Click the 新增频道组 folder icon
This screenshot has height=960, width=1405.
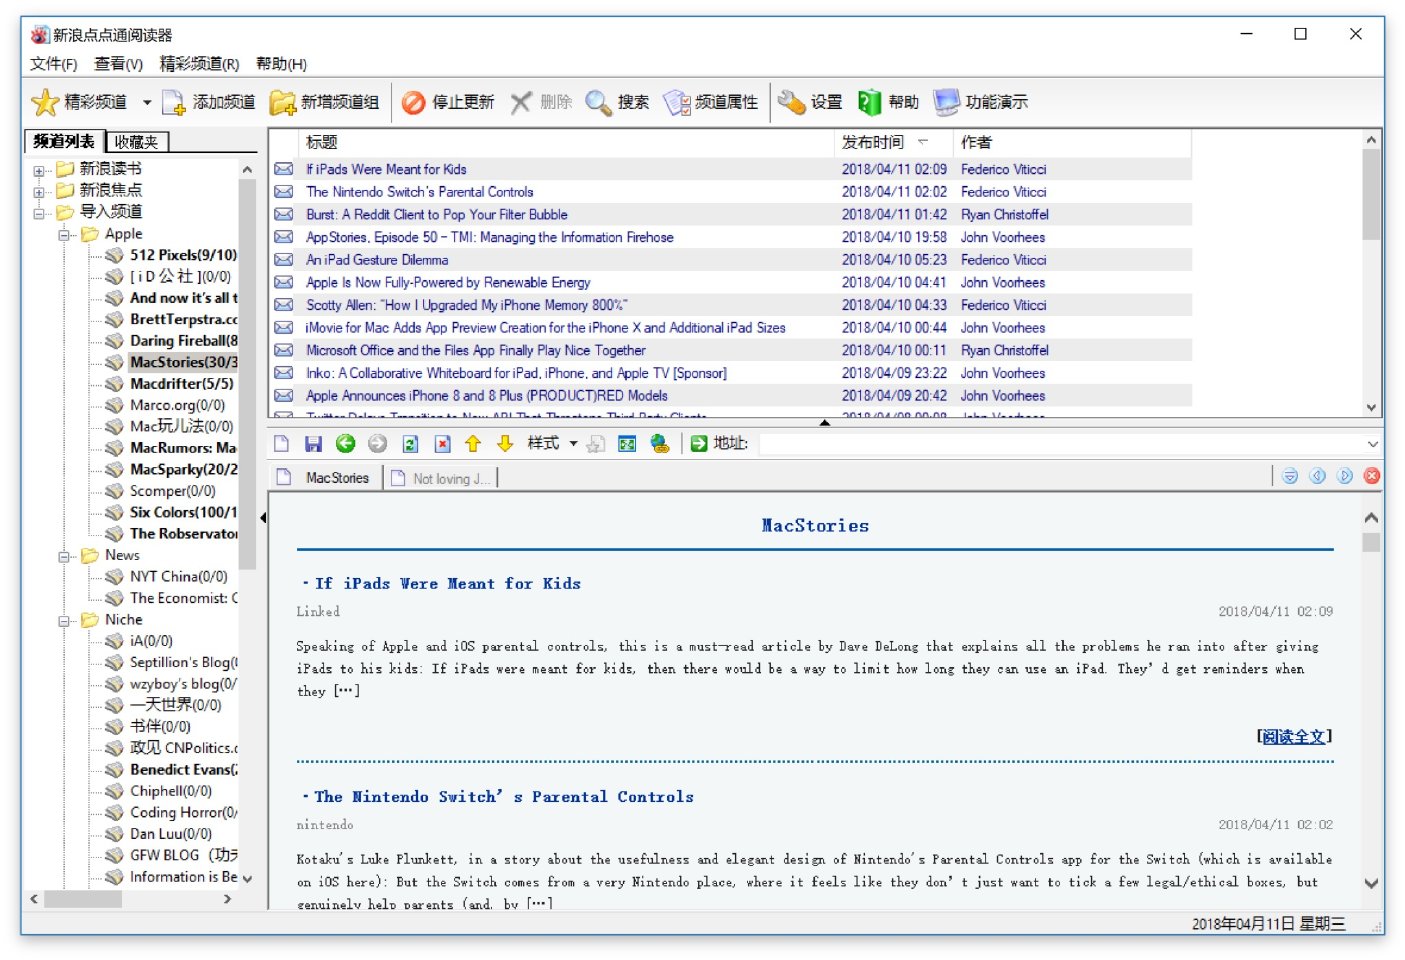[x=282, y=102]
